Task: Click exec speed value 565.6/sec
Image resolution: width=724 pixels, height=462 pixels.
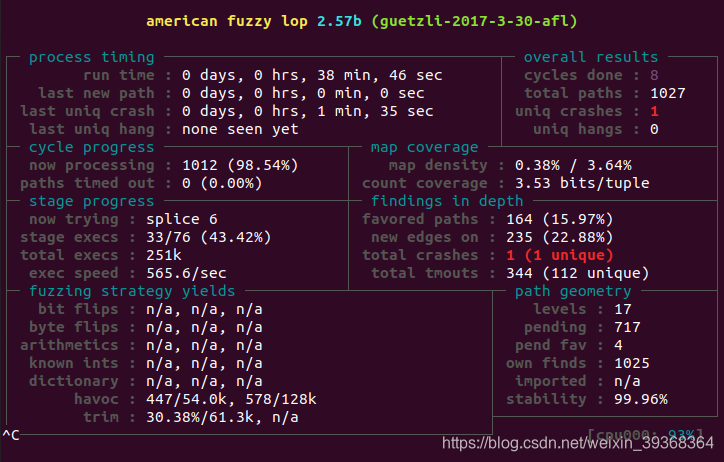Action: pyautogui.click(x=186, y=273)
